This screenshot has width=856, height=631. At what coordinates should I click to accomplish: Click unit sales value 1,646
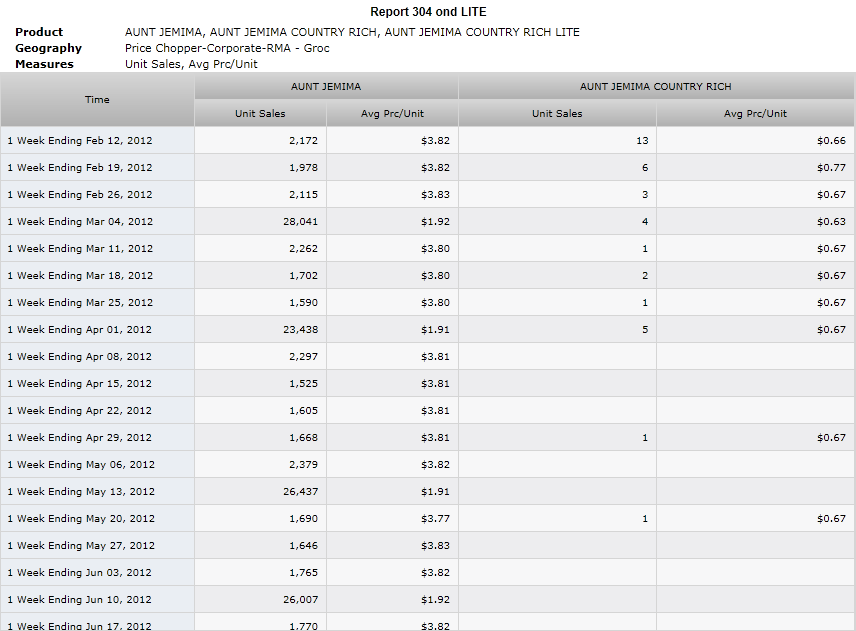303,546
